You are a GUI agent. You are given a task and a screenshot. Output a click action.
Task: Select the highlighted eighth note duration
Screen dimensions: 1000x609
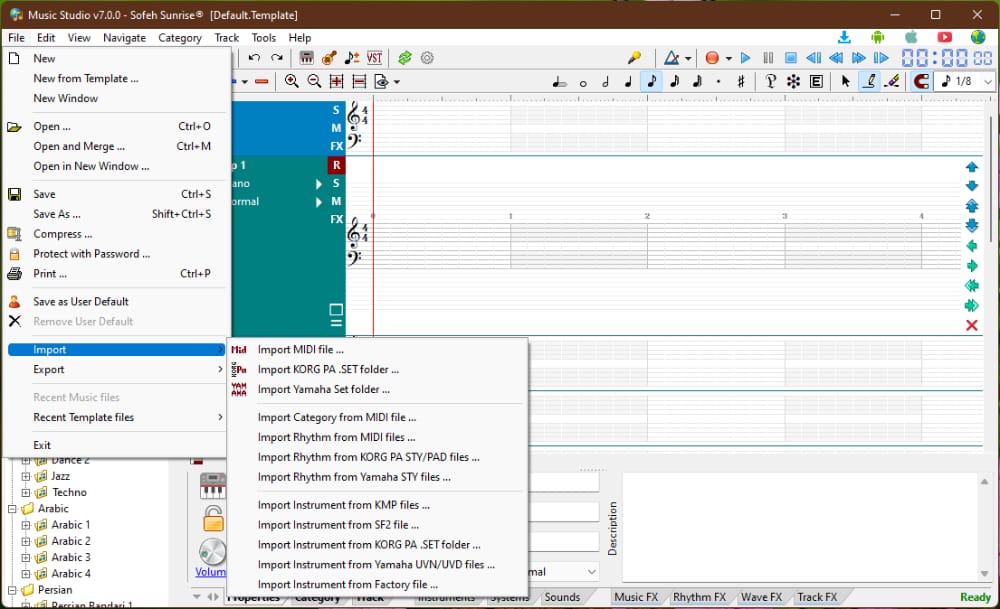point(652,82)
